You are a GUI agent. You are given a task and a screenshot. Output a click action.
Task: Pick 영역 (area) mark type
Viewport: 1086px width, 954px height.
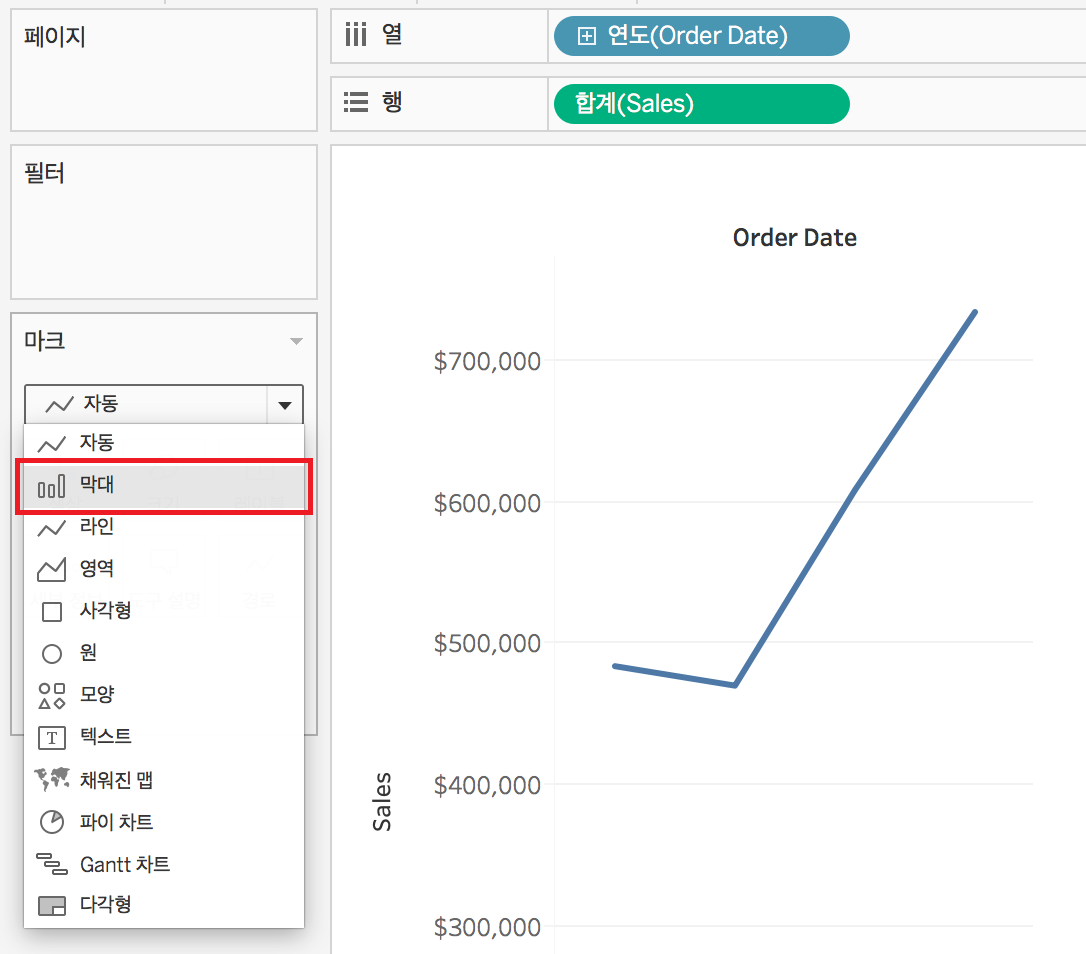coord(164,569)
